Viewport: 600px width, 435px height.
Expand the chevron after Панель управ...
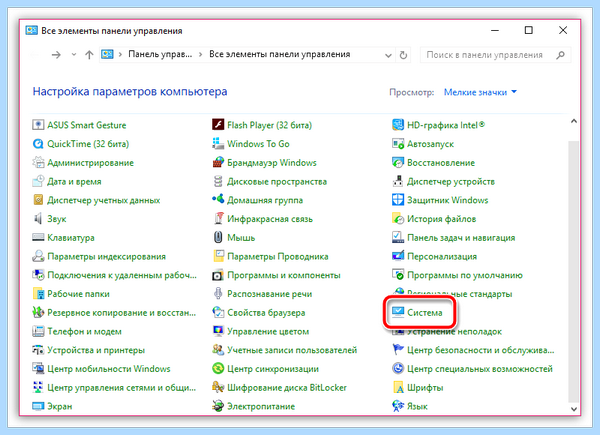tap(201, 55)
